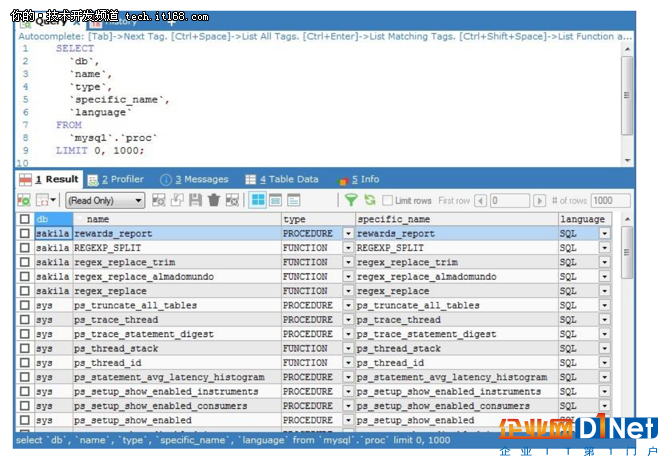Viewport: 658px width, 456px height.
Task: Select the name cell ps_truncate_all_tables
Action: point(177,305)
